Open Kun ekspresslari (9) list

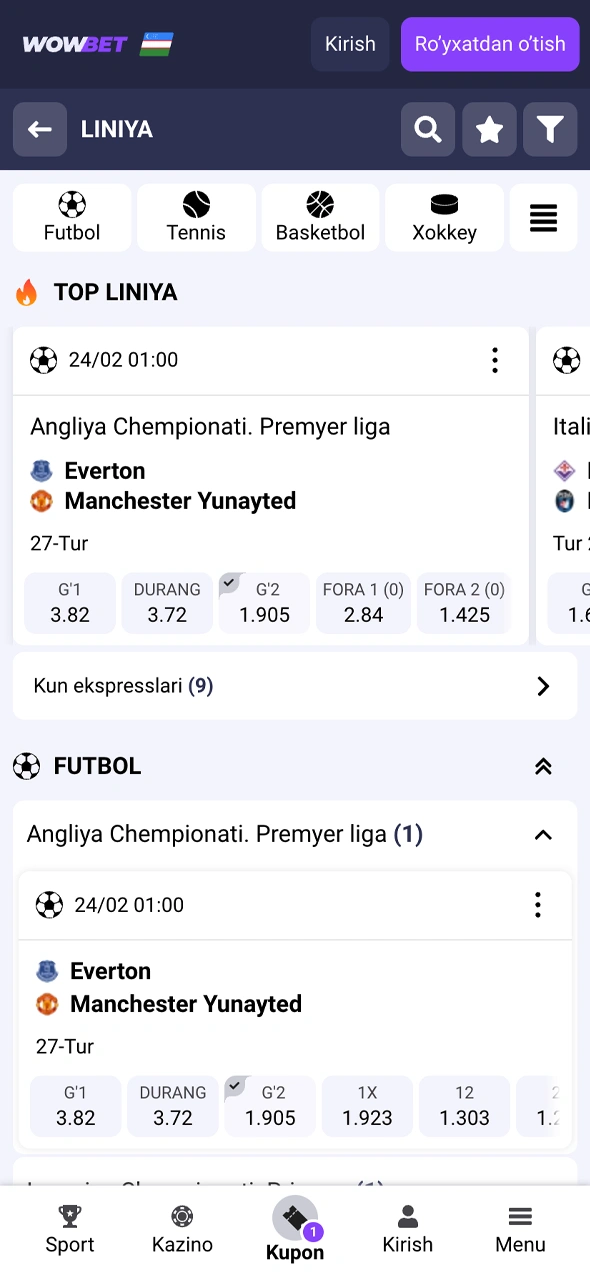click(295, 686)
